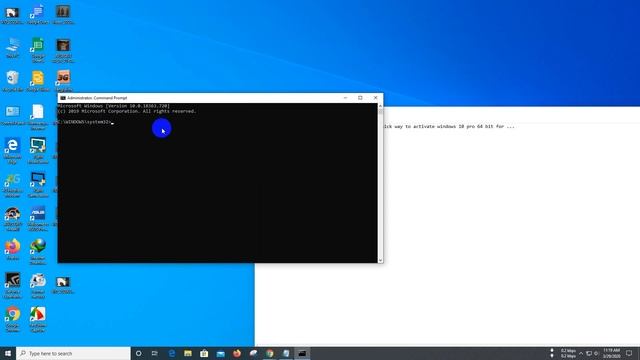Minimize the Command Prompt window

coord(345,98)
